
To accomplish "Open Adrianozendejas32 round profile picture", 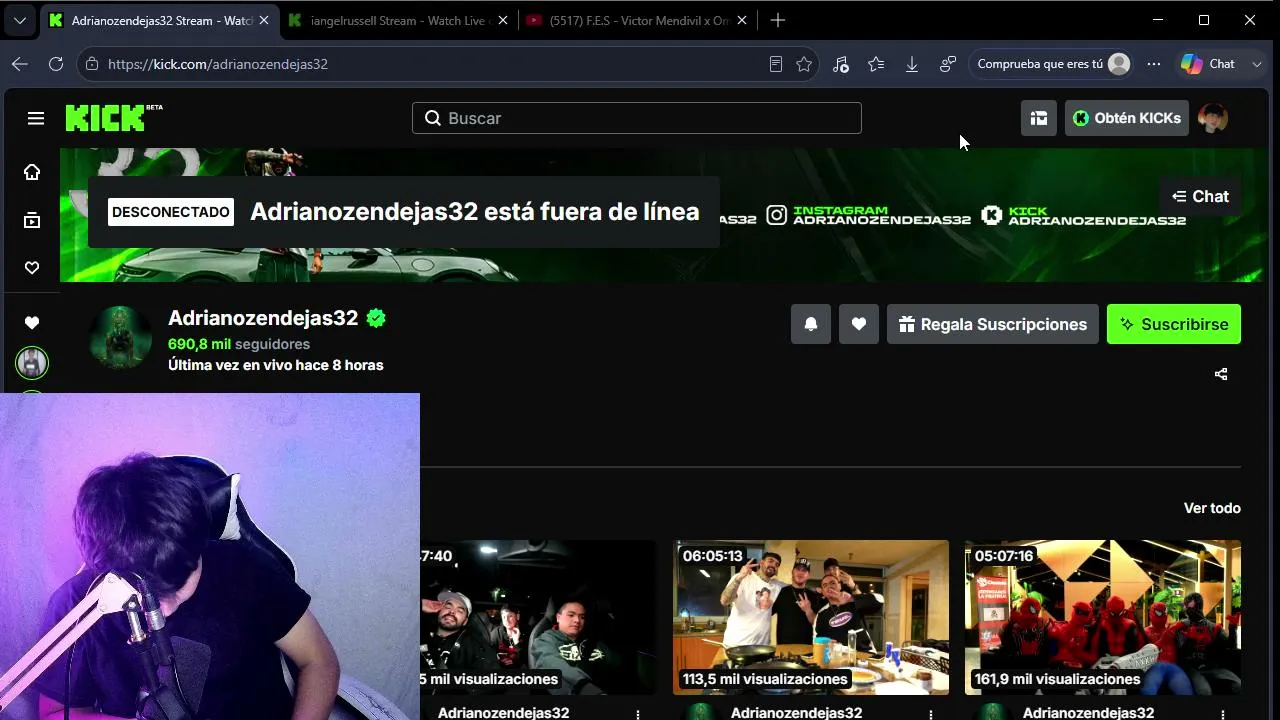I will tap(120, 338).
